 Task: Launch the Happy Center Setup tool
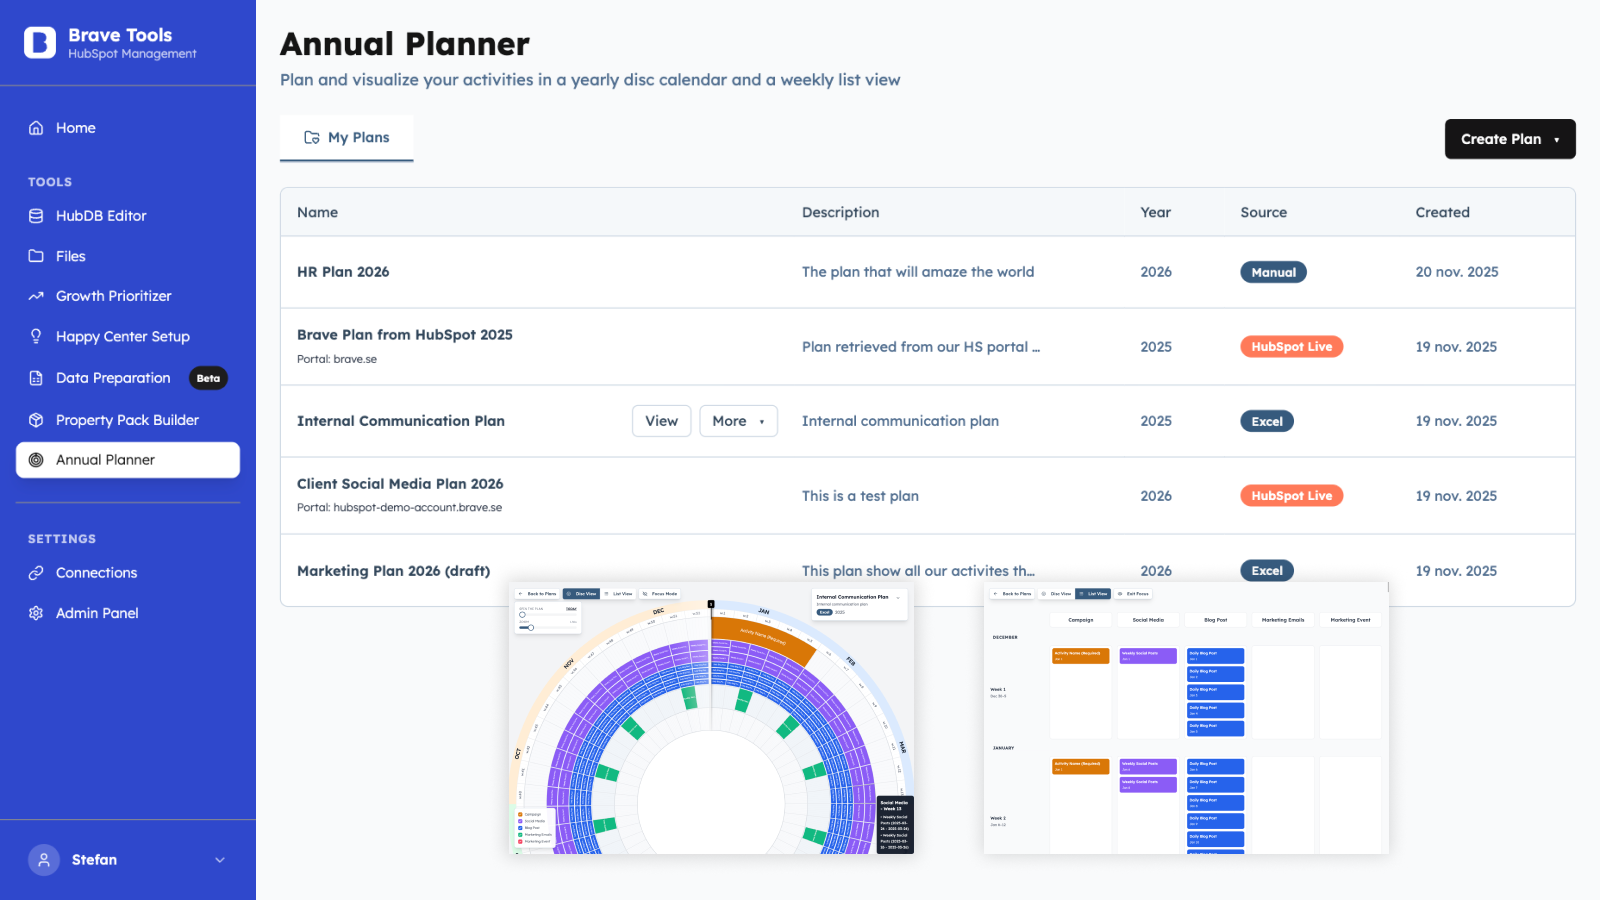[122, 336]
